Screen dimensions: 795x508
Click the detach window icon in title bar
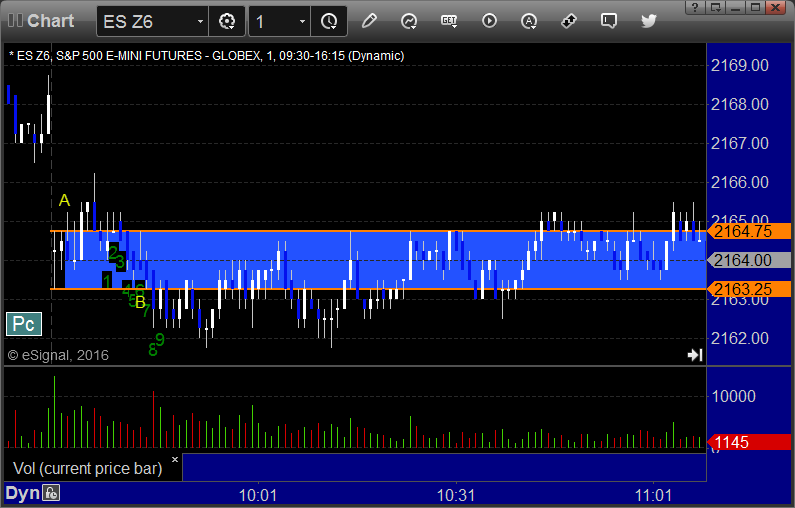pyautogui.click(x=715, y=7)
